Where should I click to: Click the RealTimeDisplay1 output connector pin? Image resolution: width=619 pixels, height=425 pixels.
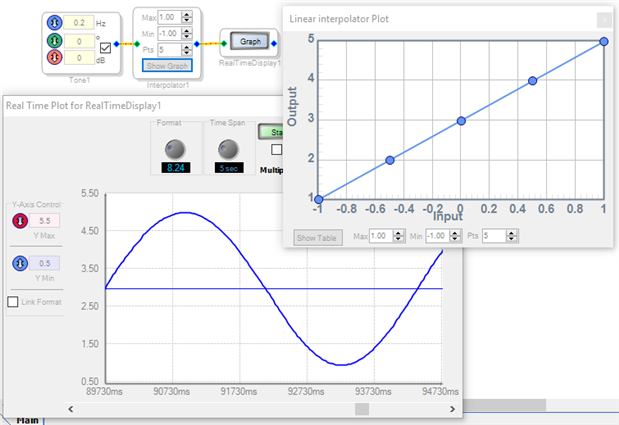click(274, 43)
